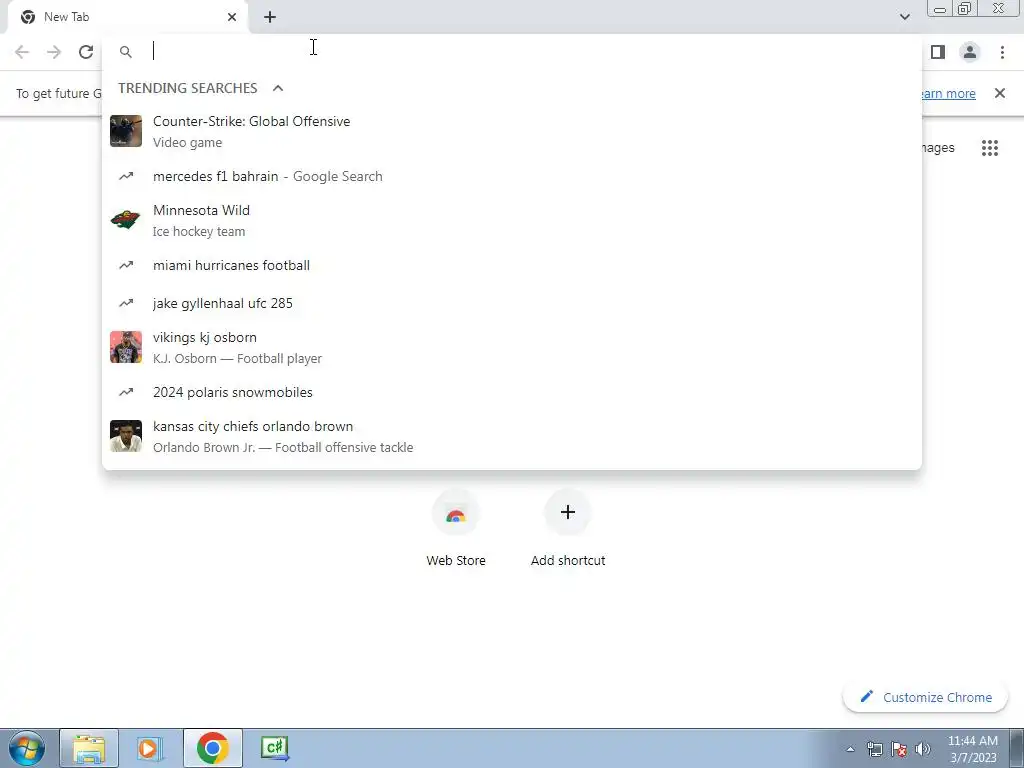Select jake gyllenhaal ufc 285 suggestion
This screenshot has height=768, width=1024.
512,303
